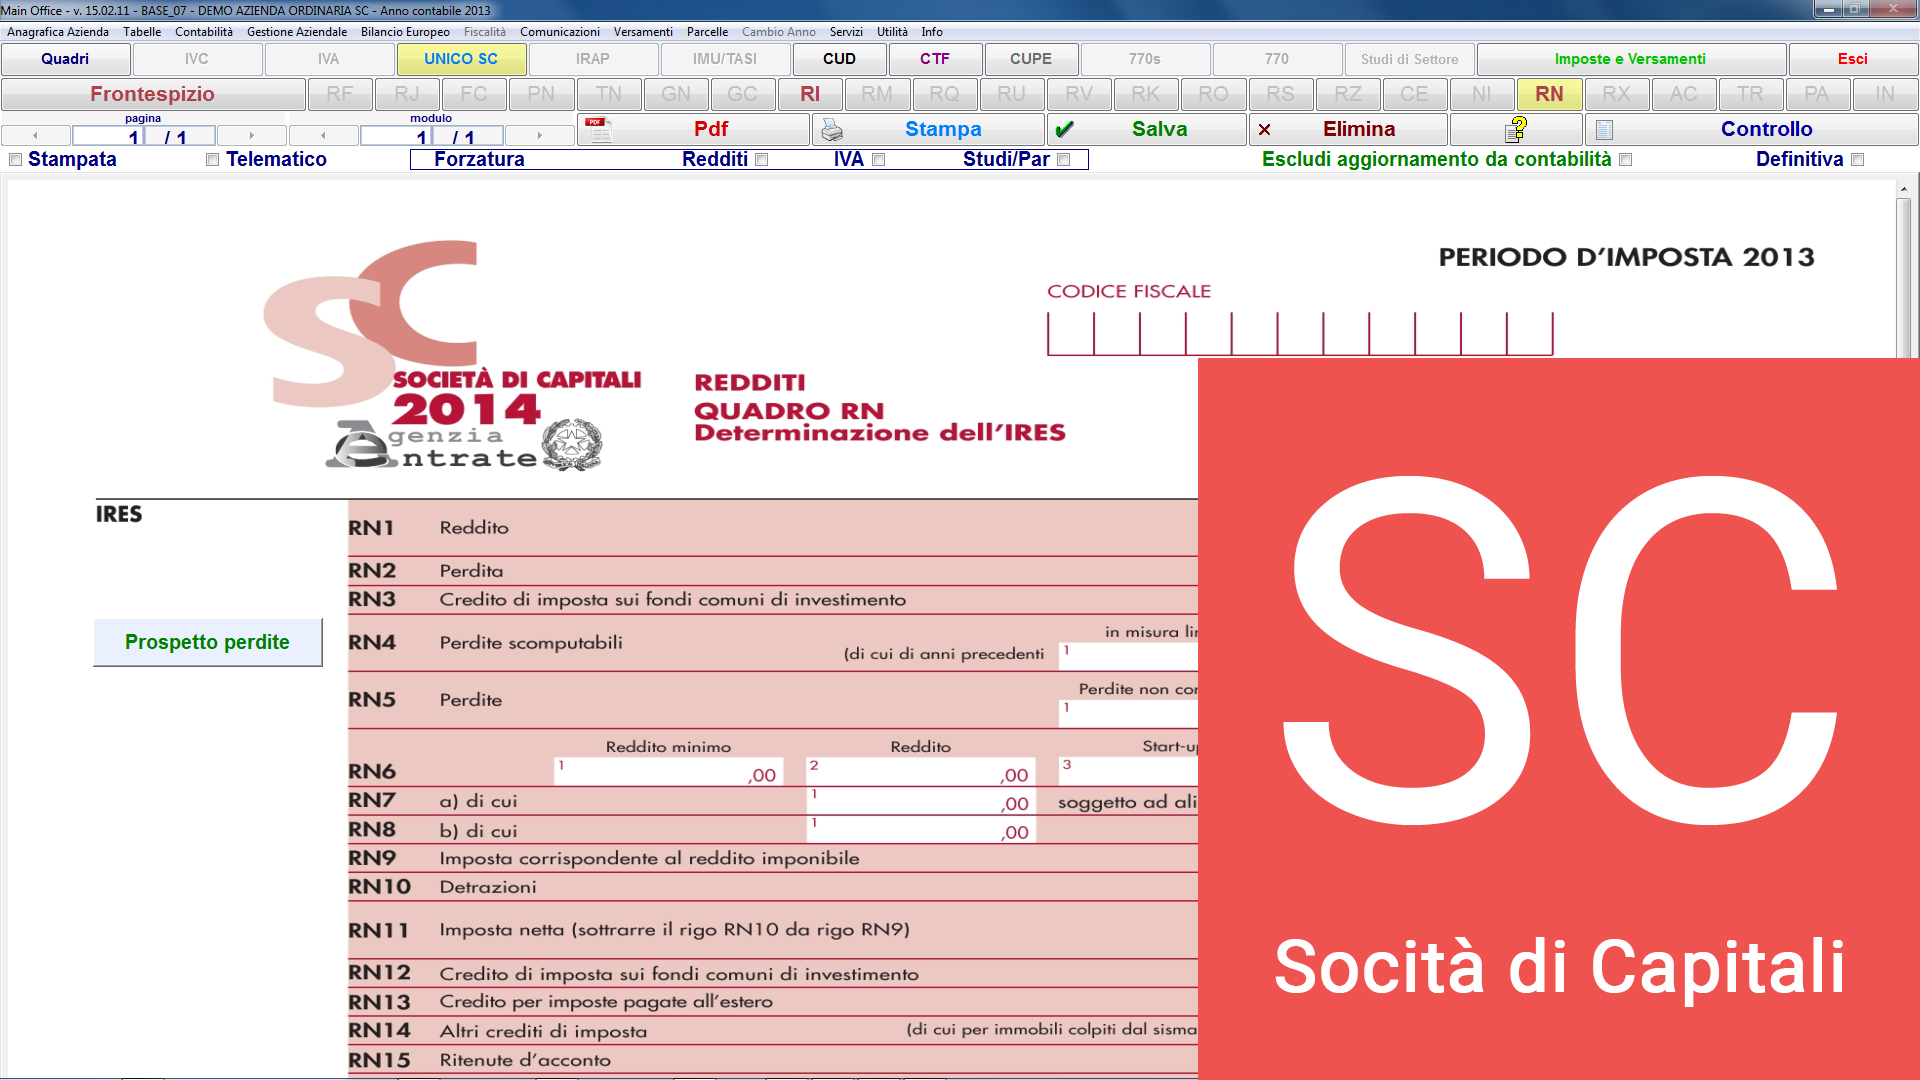This screenshot has height=1080, width=1920.
Task: Click RN7 a) di cui field
Action: 921,800
